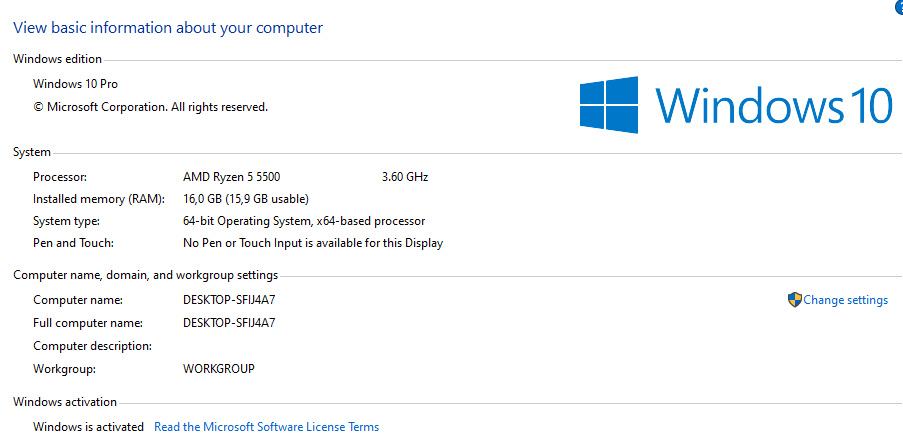Click the Windows 10 wordmark text
903x446 pixels.
pyautogui.click(x=773, y=105)
